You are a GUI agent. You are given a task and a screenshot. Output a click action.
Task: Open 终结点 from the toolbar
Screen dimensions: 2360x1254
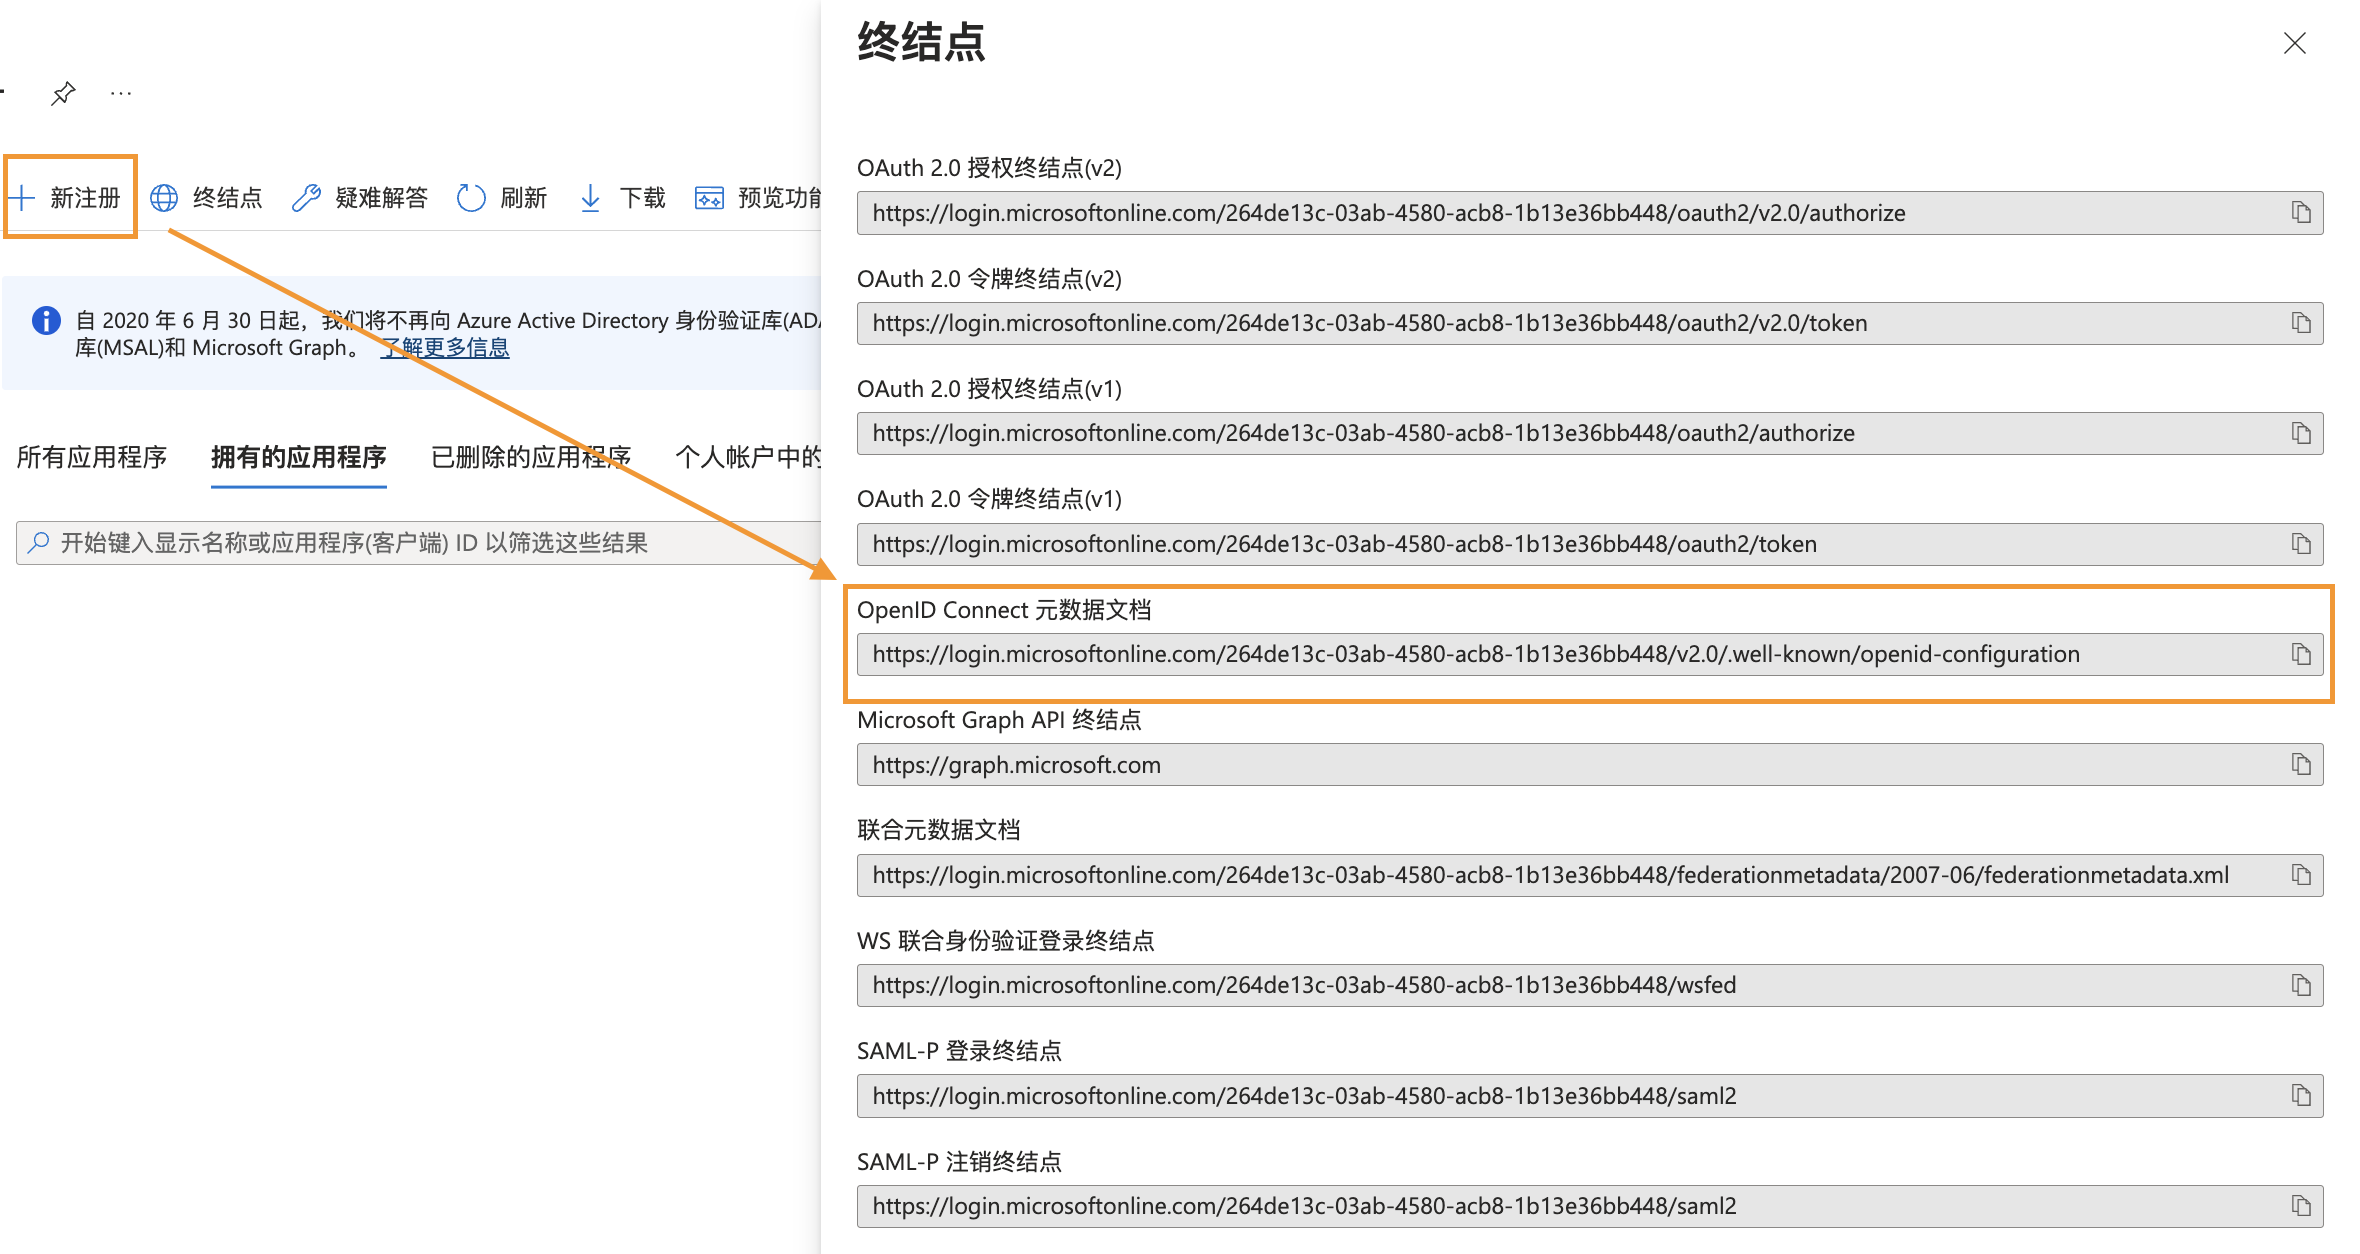(x=206, y=198)
